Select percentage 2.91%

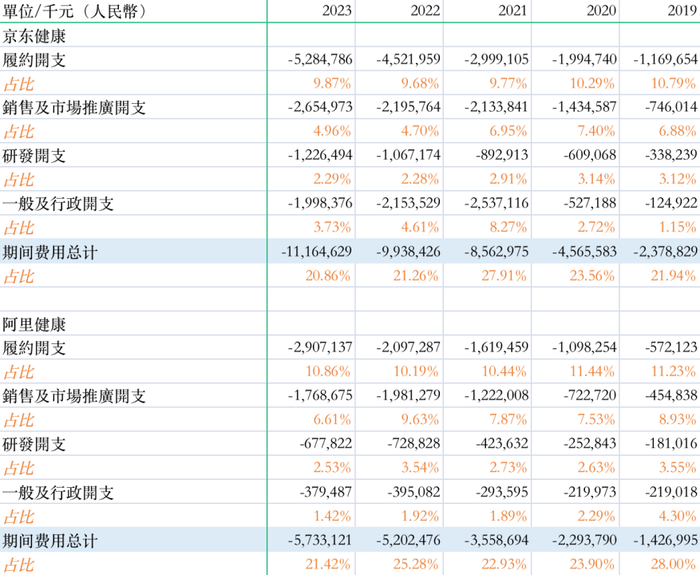pos(508,179)
